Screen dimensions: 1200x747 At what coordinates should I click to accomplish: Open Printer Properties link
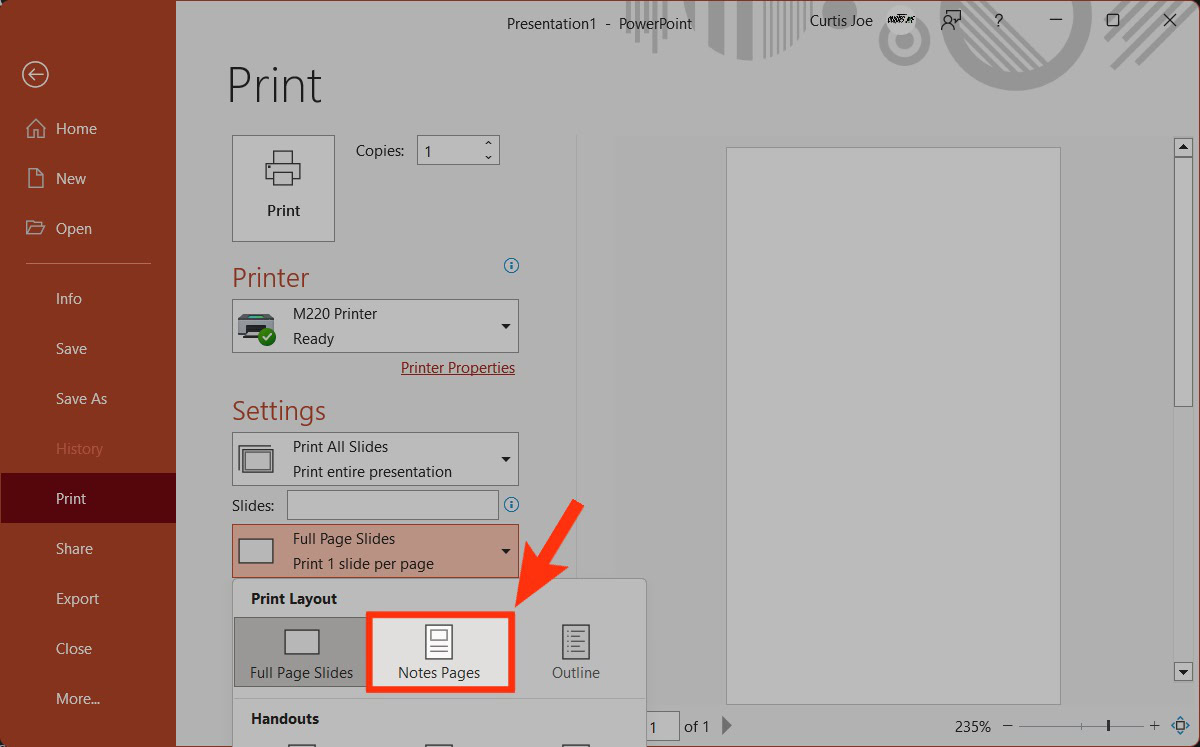(x=458, y=368)
